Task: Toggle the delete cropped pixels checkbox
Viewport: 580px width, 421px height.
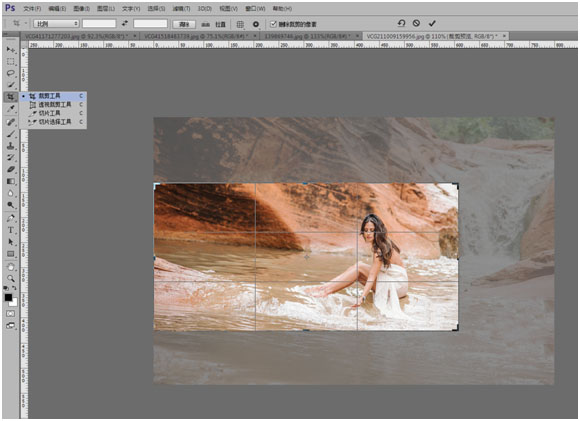Action: point(273,24)
